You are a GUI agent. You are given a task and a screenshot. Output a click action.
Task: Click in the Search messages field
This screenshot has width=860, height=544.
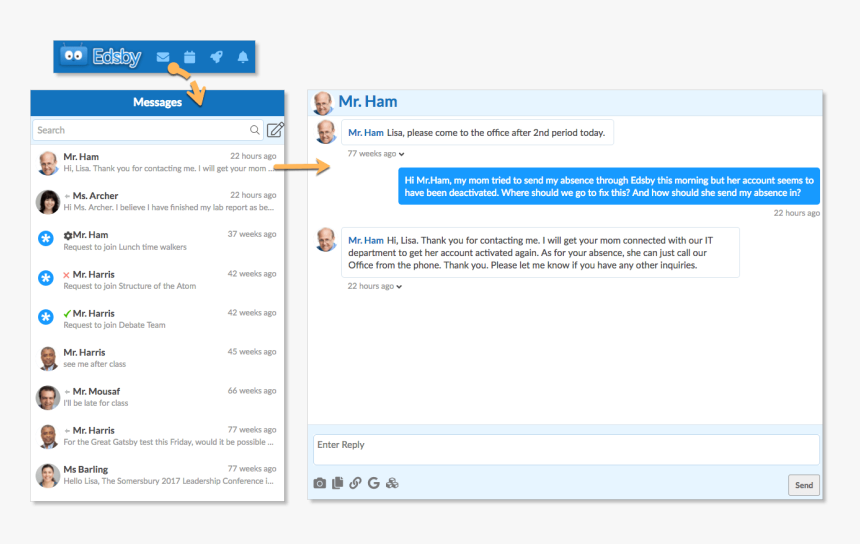pos(140,130)
